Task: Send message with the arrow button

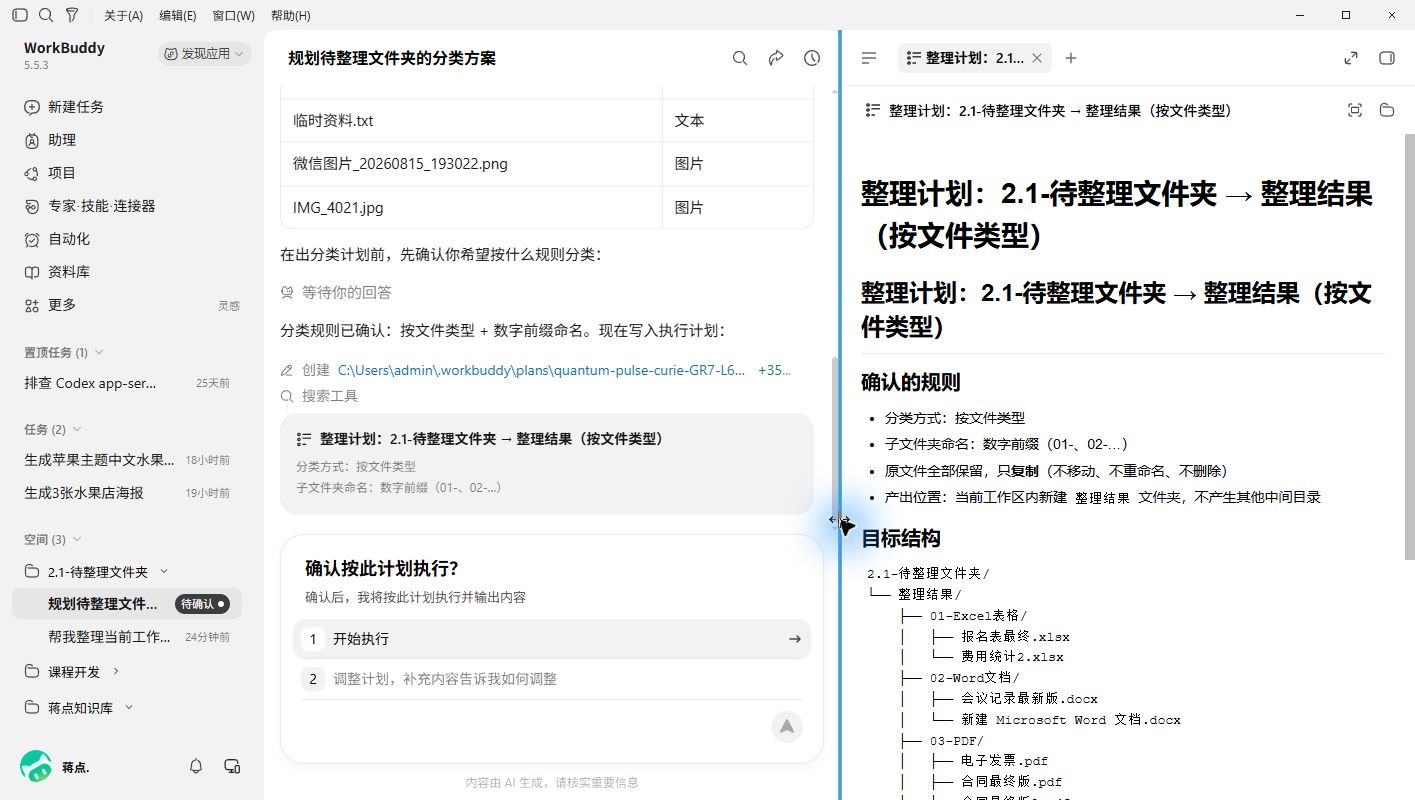Action: coord(787,726)
